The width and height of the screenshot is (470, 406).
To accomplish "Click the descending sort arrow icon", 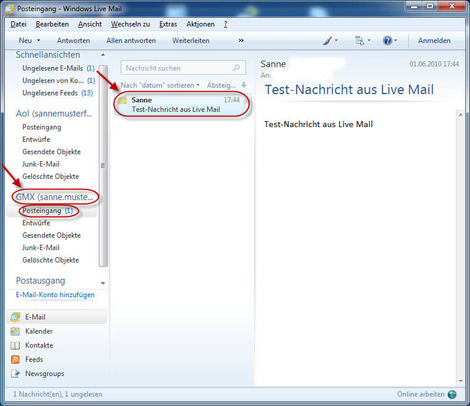I will [244, 85].
